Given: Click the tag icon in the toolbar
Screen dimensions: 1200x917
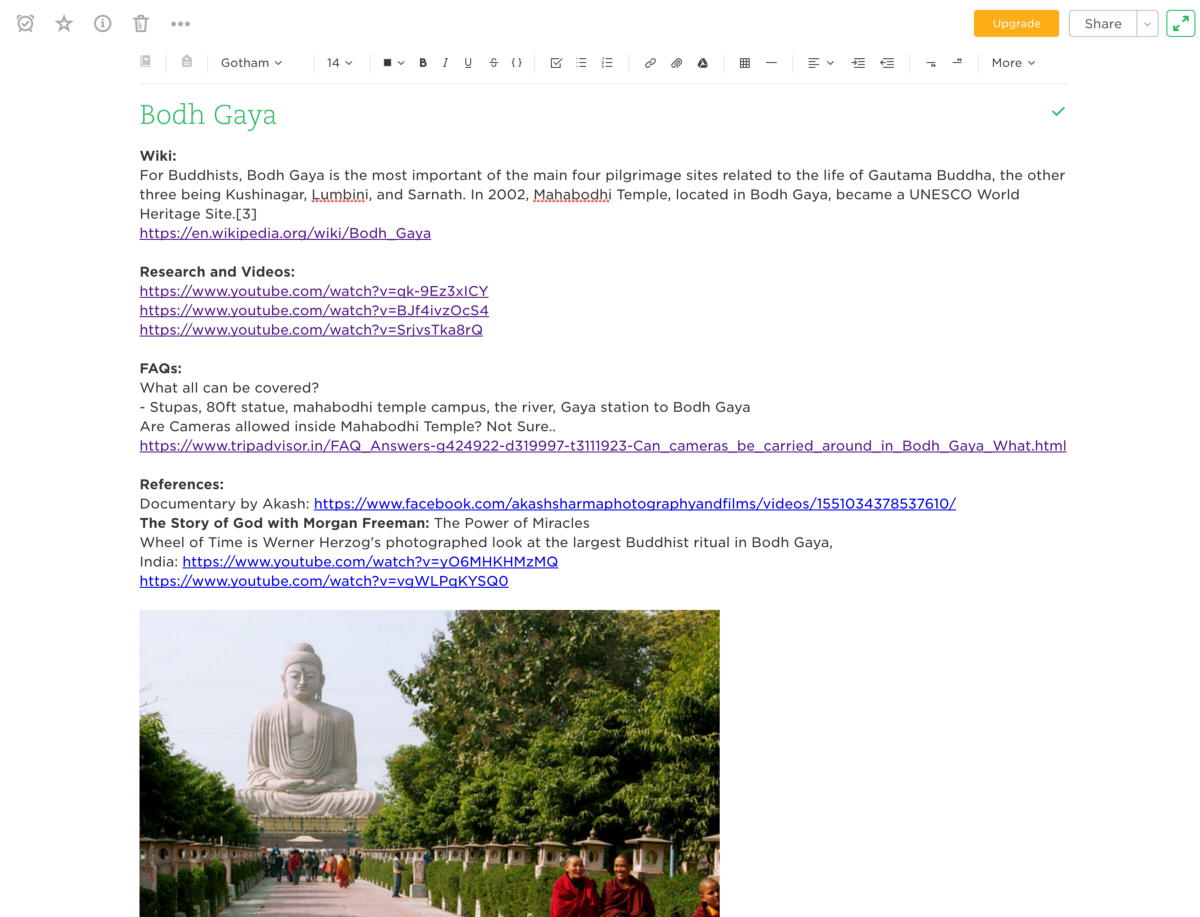Looking at the screenshot, I should (x=186, y=62).
